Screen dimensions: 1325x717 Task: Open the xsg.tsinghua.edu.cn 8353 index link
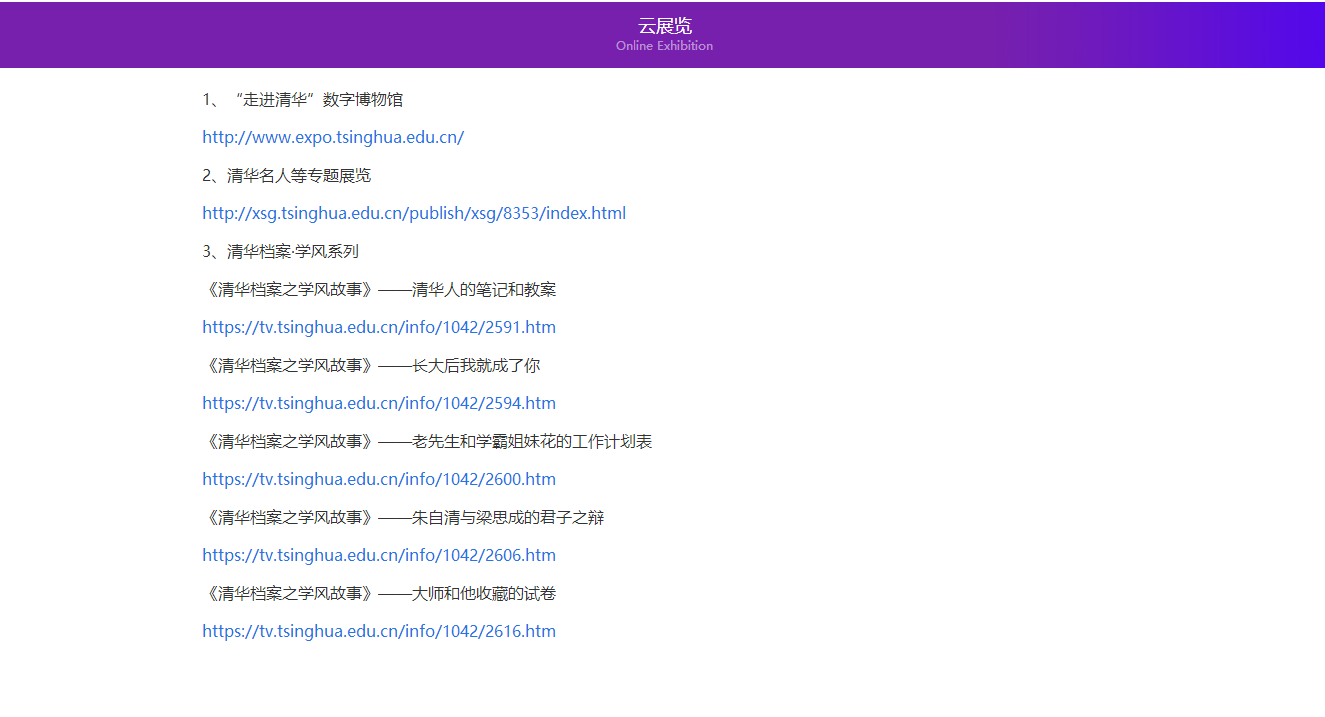414,214
